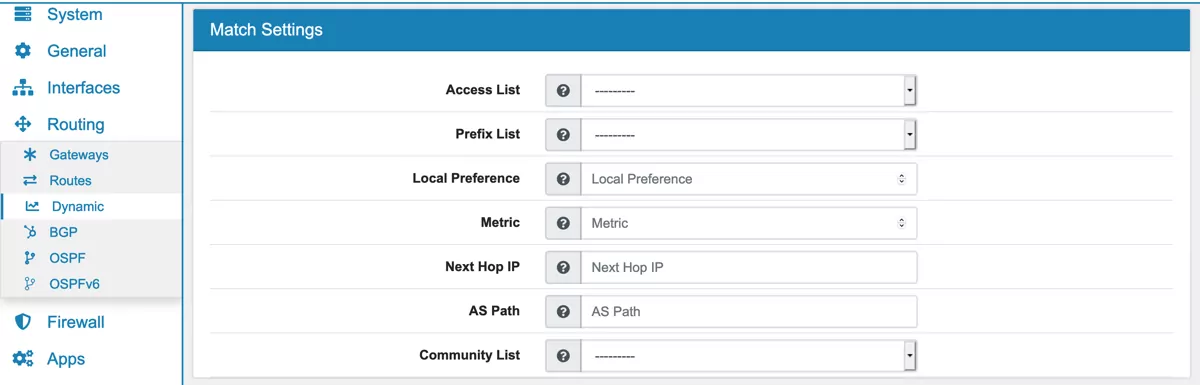This screenshot has height=385, width=1200.
Task: Click the OSPFv6 fork icon
Action: click(x=30, y=284)
